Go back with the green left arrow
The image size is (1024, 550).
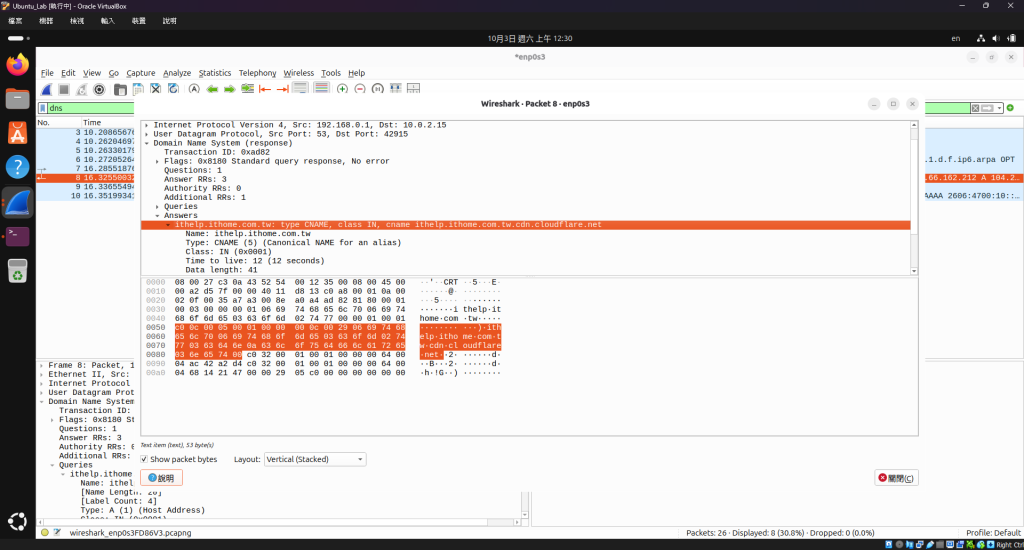pyautogui.click(x=212, y=89)
